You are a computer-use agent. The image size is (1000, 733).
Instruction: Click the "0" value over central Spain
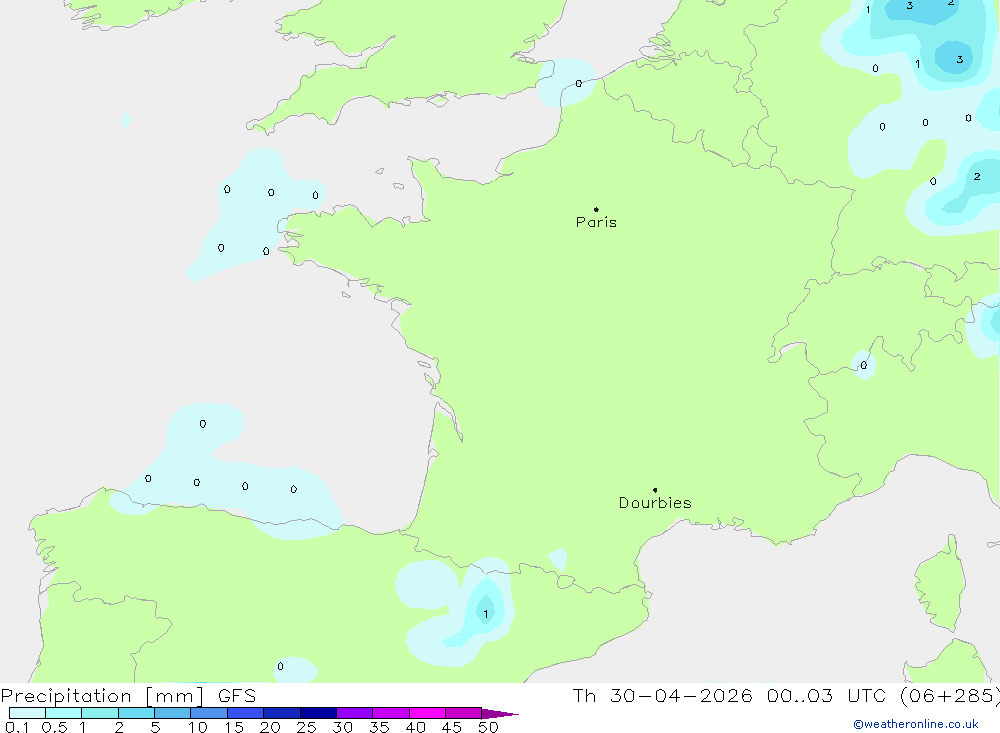[x=280, y=666]
